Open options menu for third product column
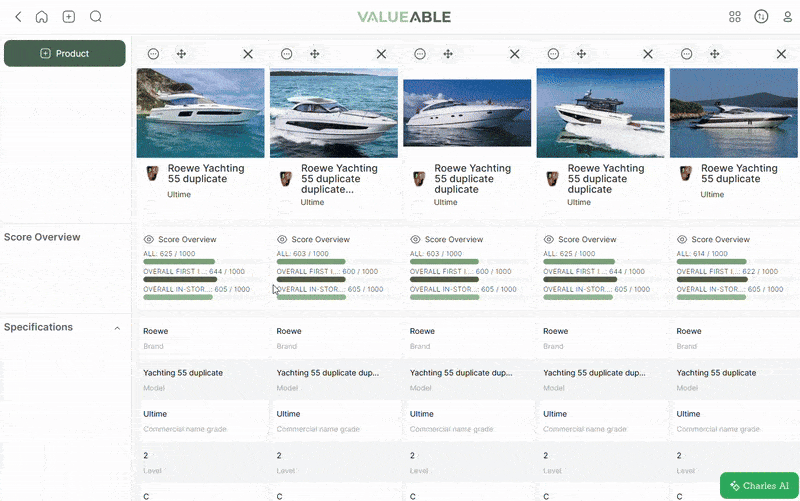Image resolution: width=800 pixels, height=501 pixels. [x=420, y=54]
